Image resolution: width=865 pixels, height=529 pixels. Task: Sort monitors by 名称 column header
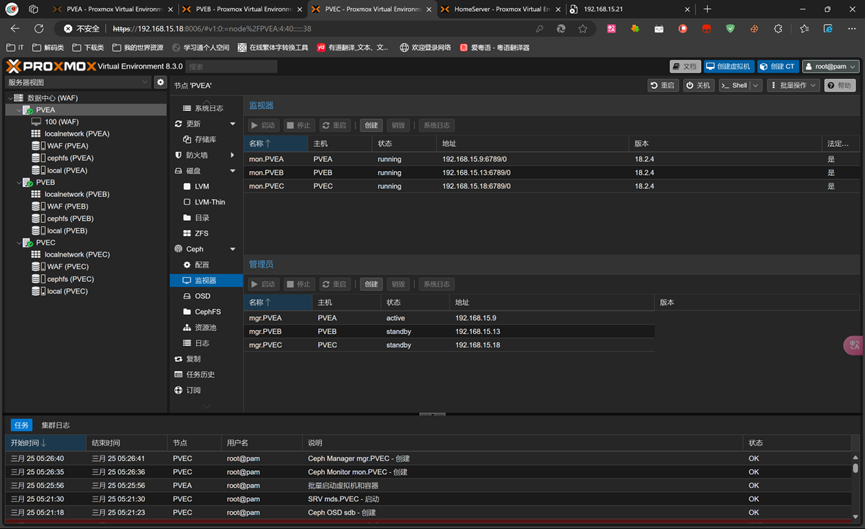pyautogui.click(x=276, y=143)
